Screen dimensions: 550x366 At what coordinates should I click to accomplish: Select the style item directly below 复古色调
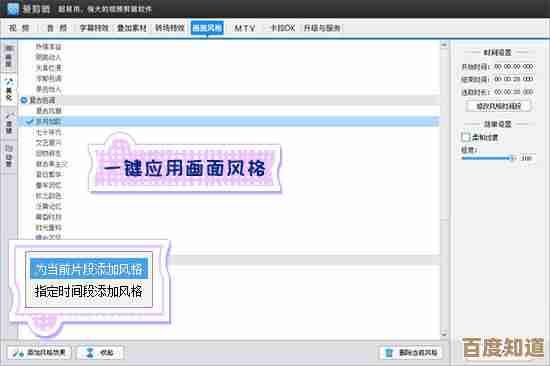pyautogui.click(x=49, y=111)
